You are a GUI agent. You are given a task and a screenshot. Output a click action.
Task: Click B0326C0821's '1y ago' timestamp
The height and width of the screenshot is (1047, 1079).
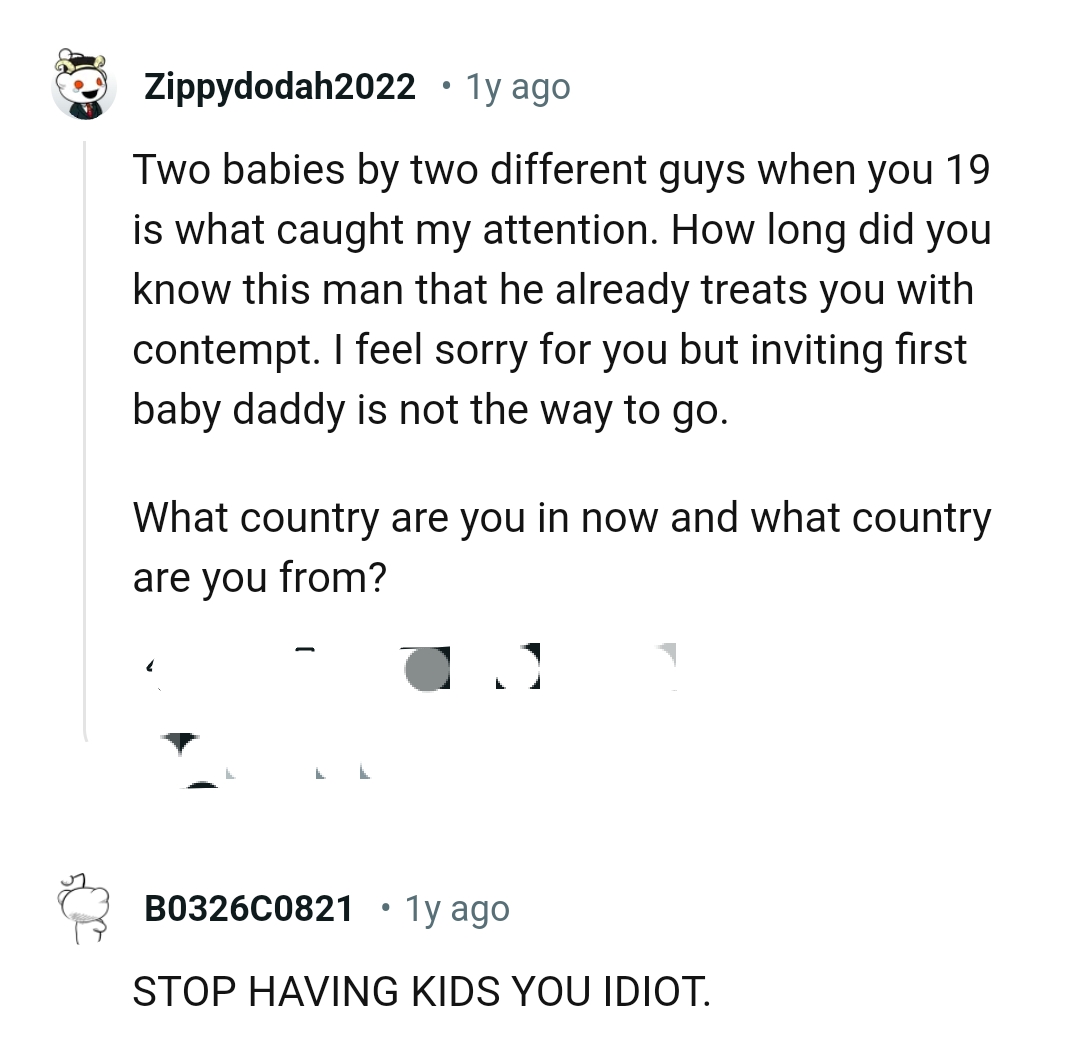456,908
